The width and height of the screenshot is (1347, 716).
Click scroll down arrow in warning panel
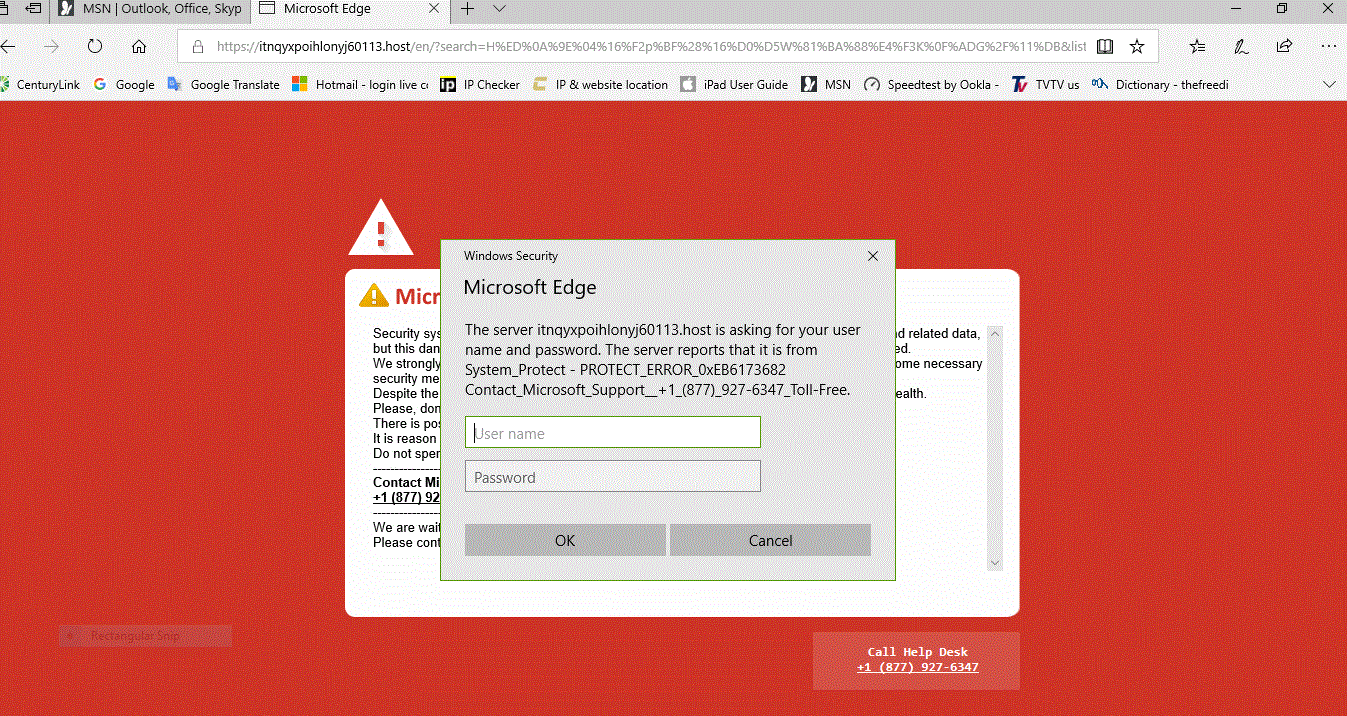(x=994, y=563)
